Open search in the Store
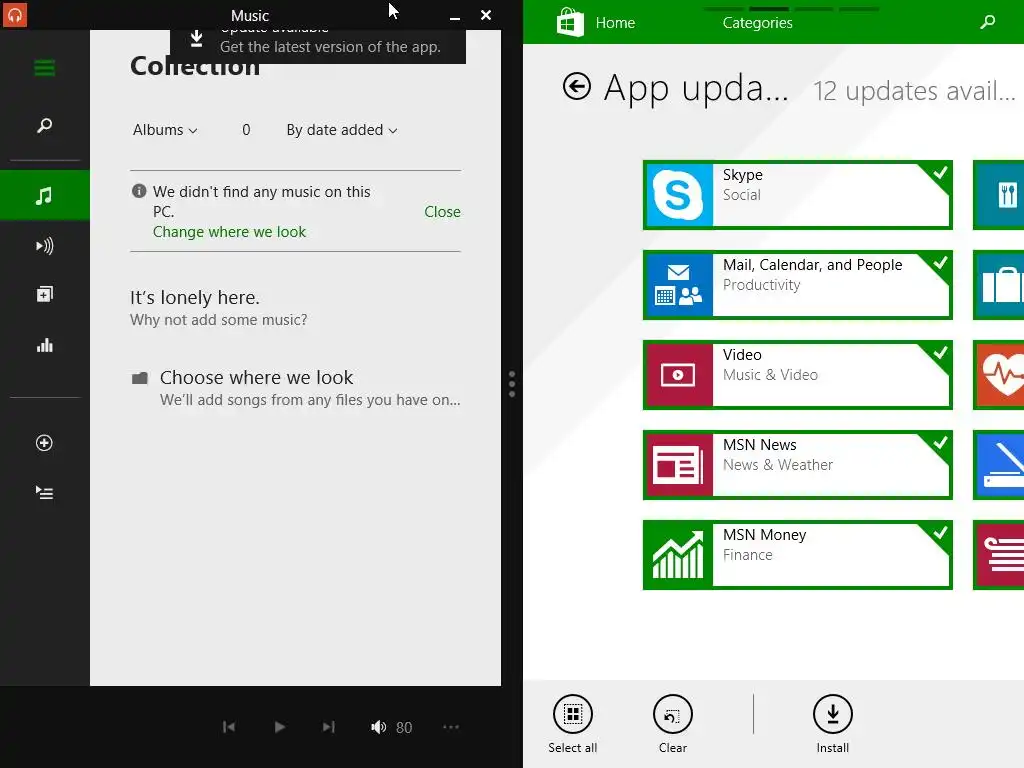The width and height of the screenshot is (1024, 768). click(x=987, y=22)
